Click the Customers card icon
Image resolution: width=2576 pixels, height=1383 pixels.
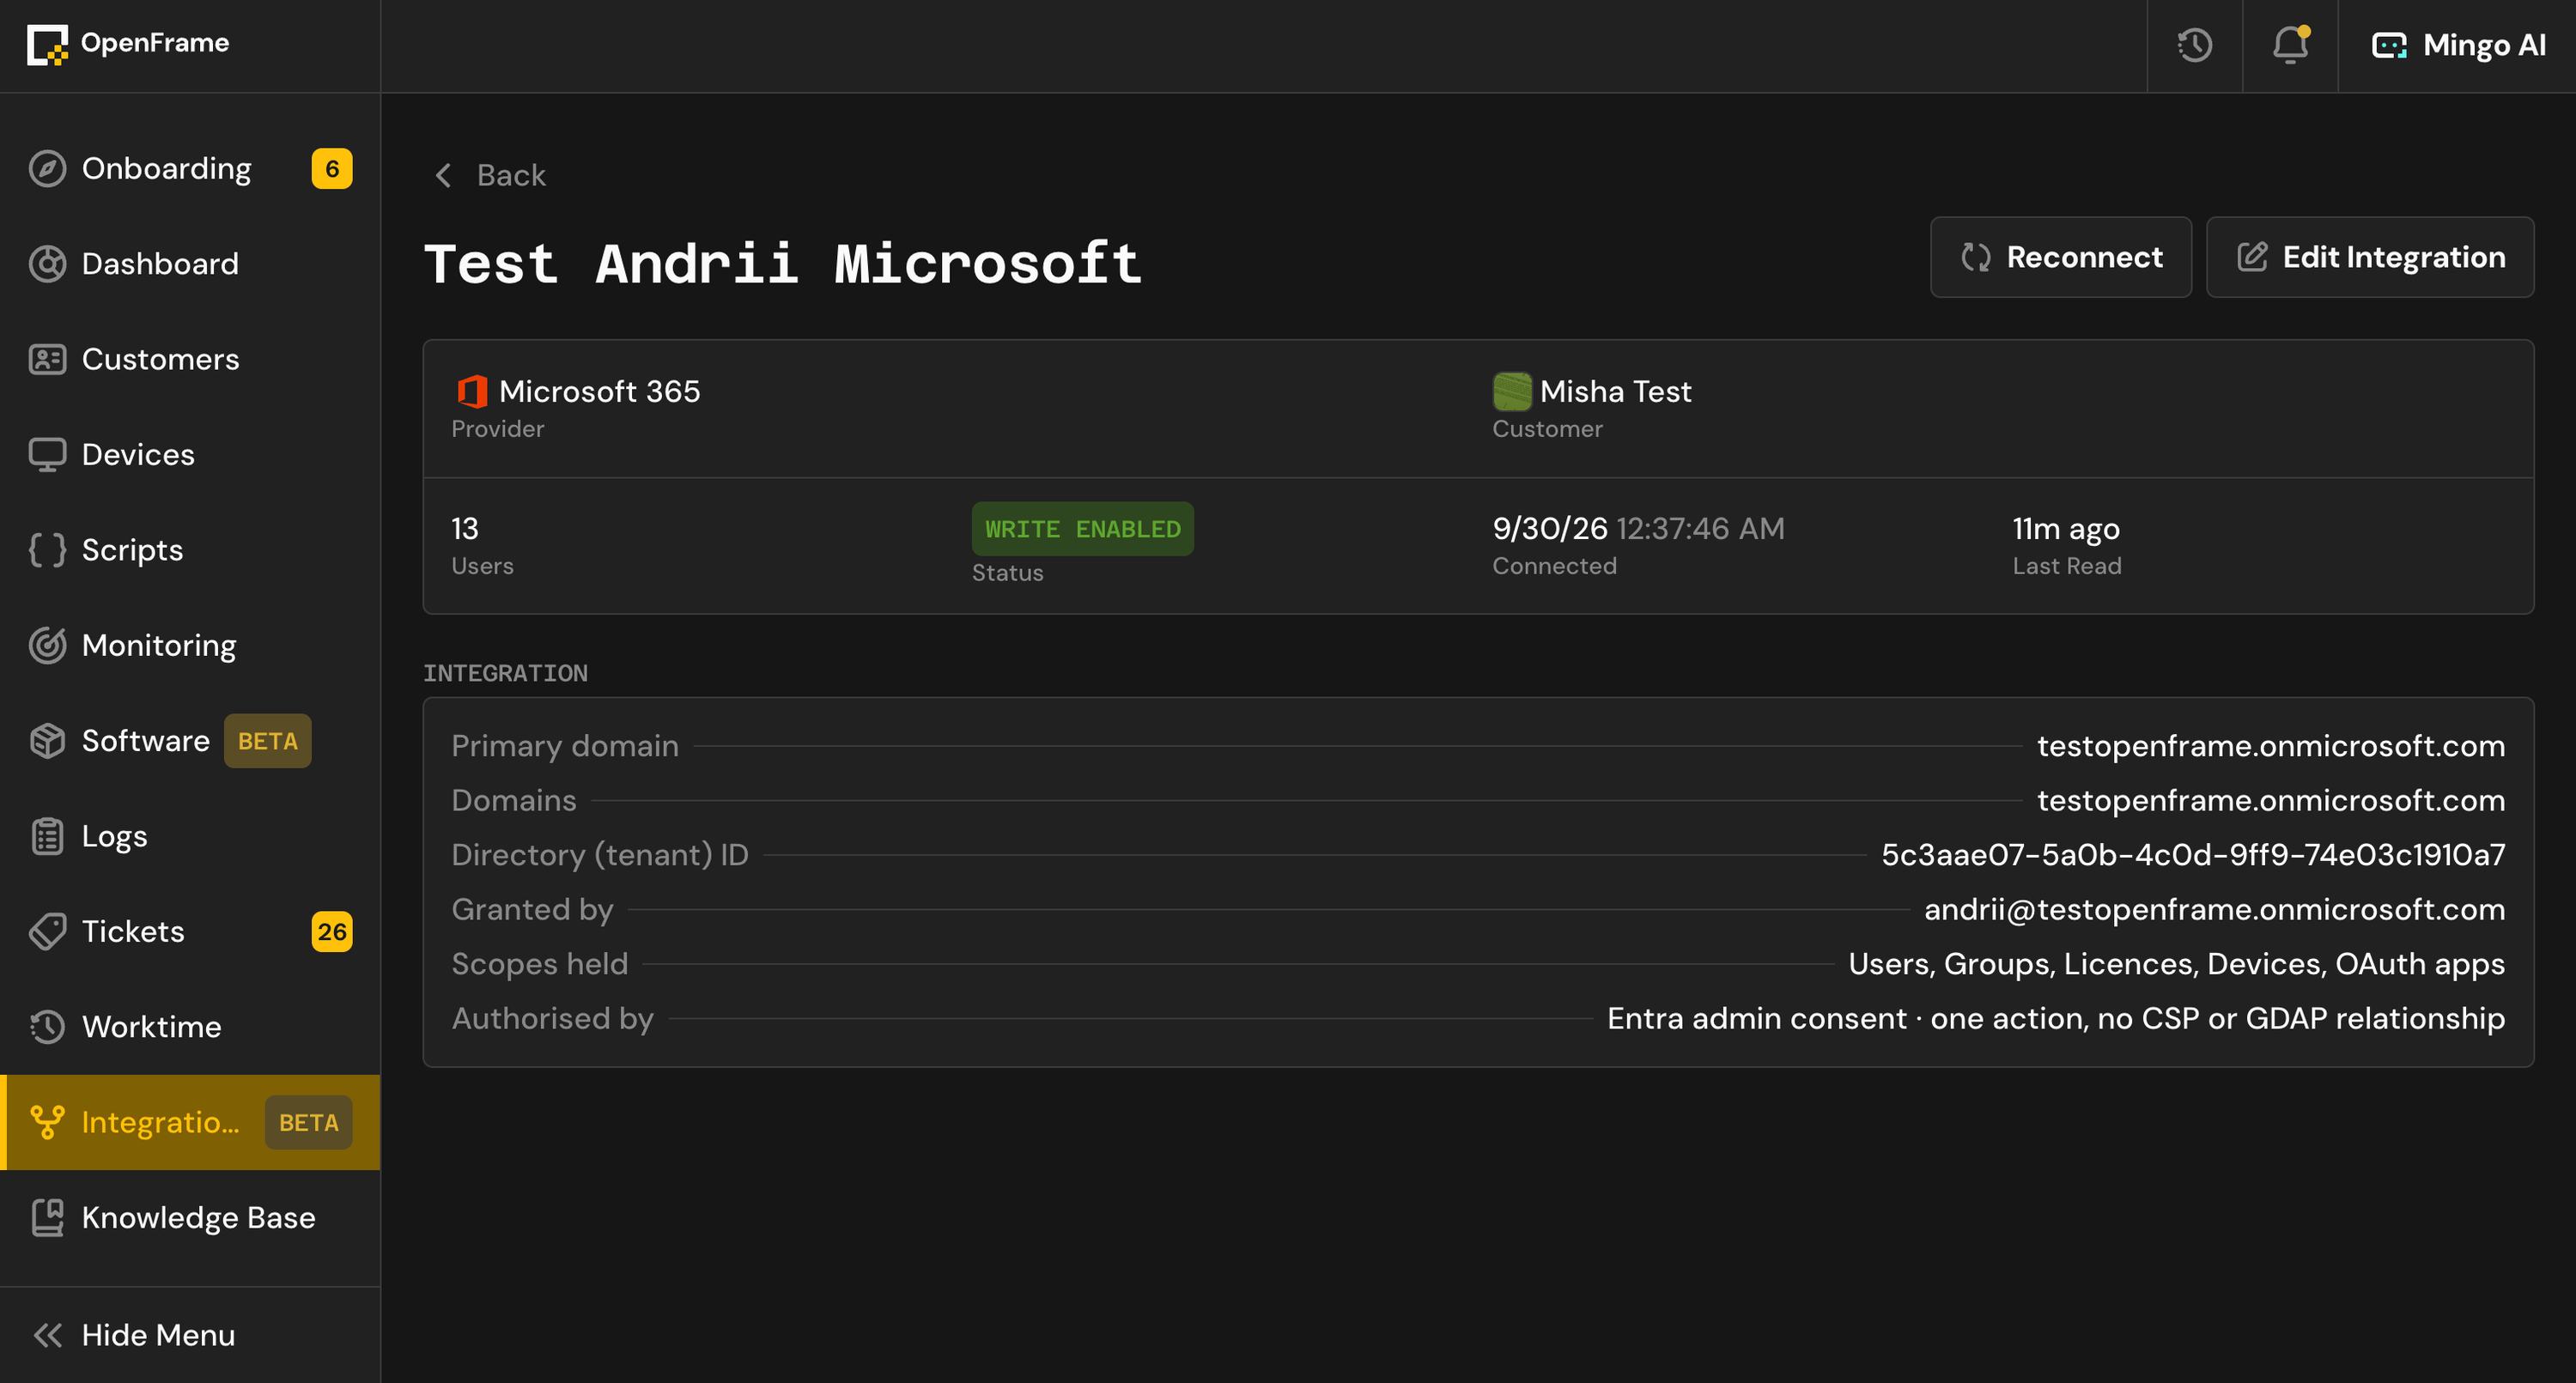pos(47,359)
